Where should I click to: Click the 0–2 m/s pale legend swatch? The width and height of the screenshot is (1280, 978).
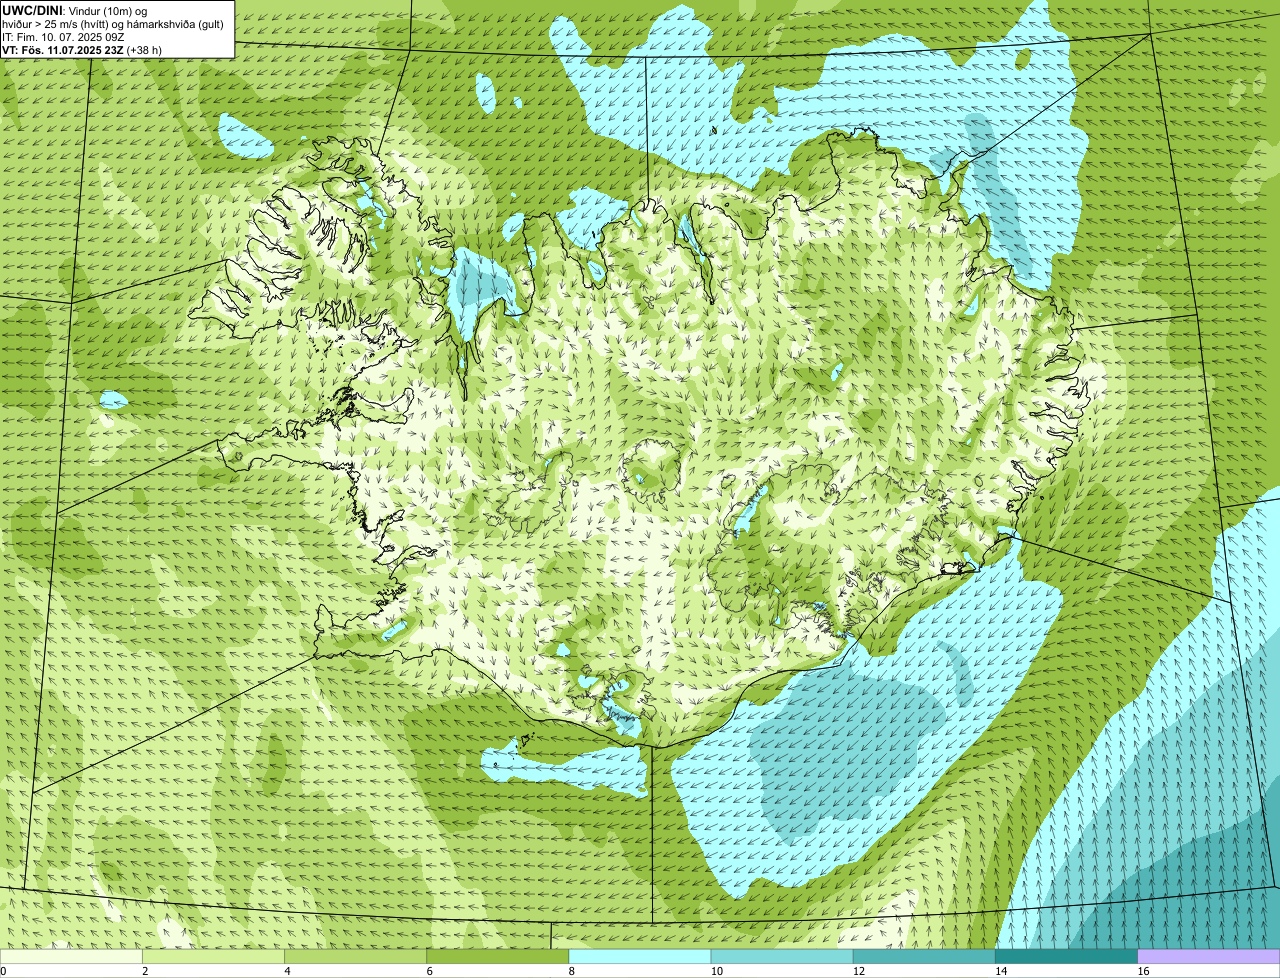(x=71, y=956)
